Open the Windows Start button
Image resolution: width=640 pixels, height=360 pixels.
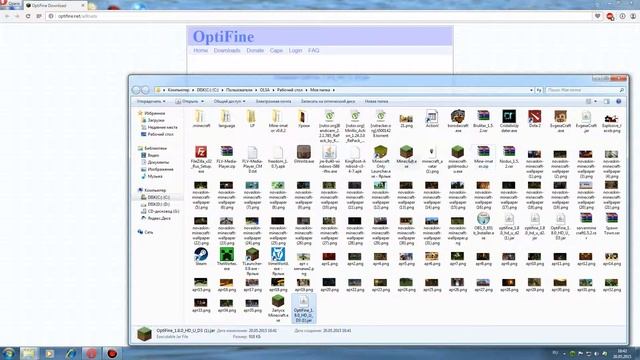8,353
